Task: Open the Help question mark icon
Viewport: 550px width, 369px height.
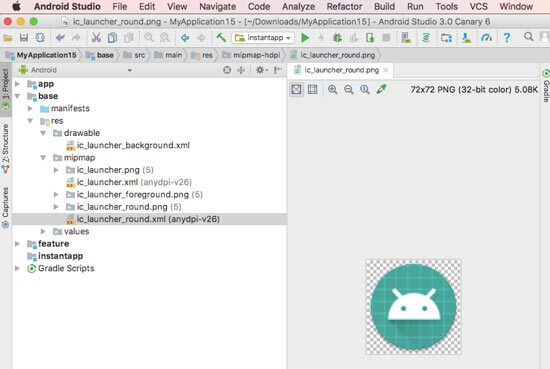Action: click(x=507, y=38)
